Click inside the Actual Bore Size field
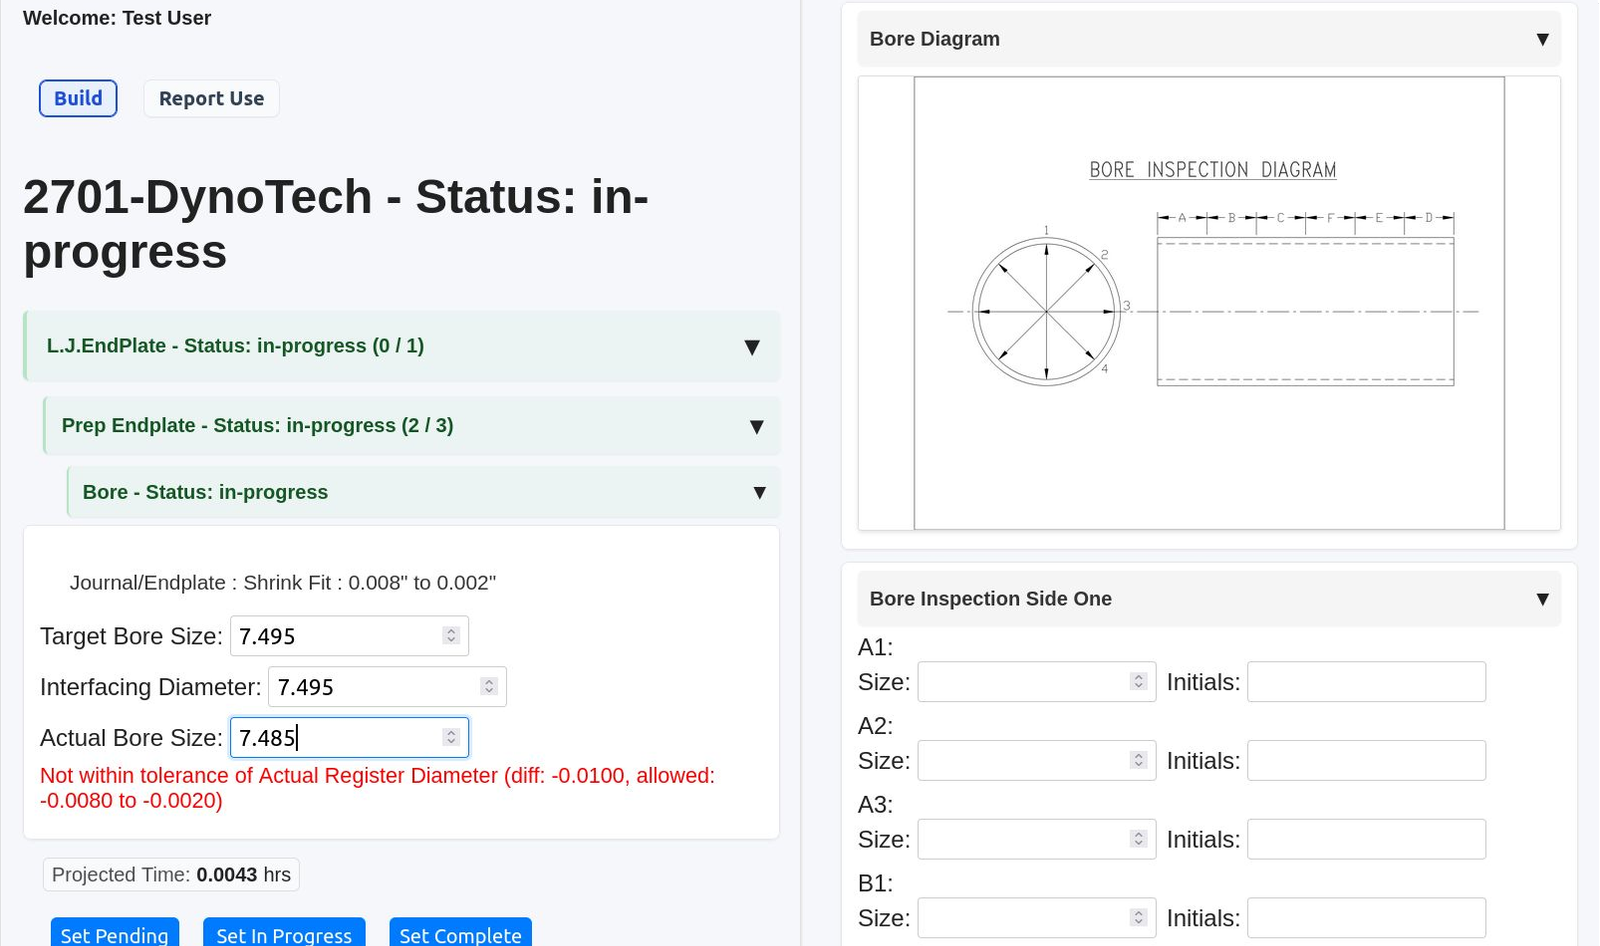The width and height of the screenshot is (1600, 946). click(x=330, y=737)
